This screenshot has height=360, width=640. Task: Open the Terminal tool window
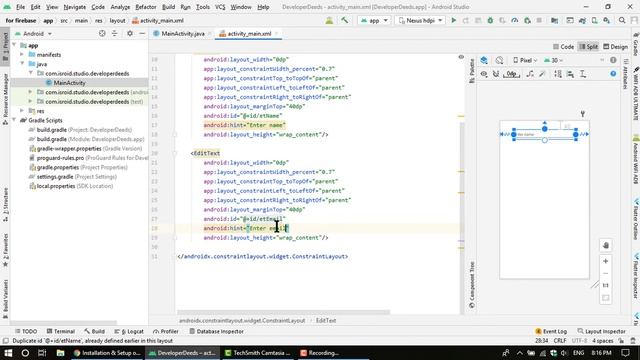[60, 331]
